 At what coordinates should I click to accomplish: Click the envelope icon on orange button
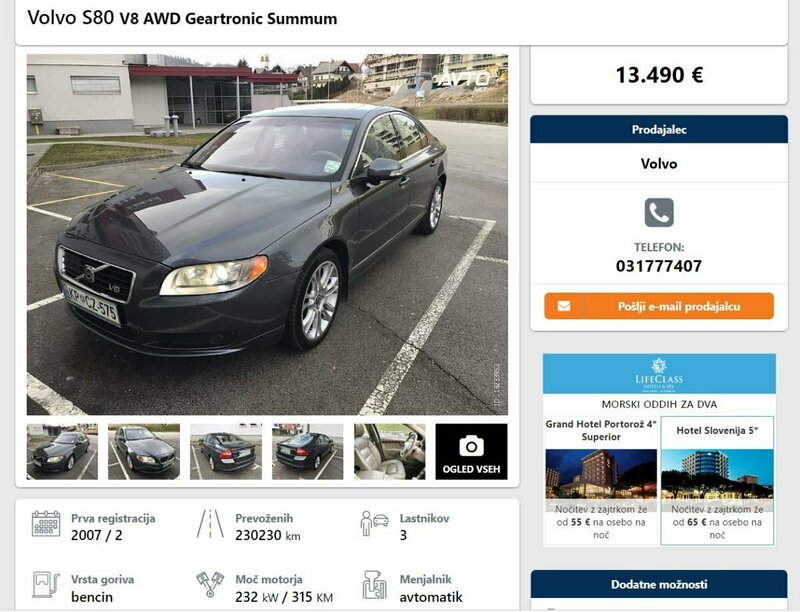point(564,306)
